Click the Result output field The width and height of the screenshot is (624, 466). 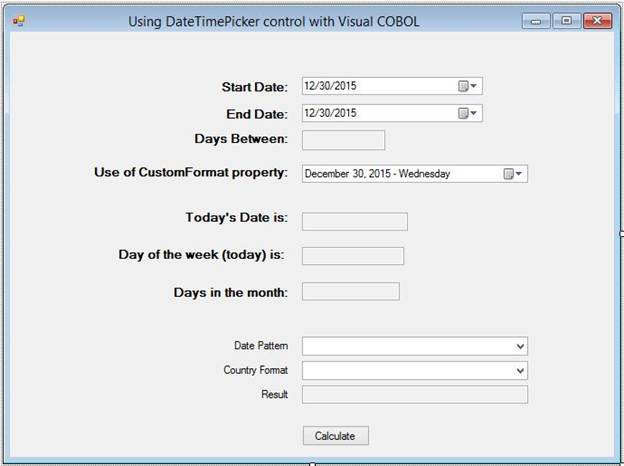(414, 395)
